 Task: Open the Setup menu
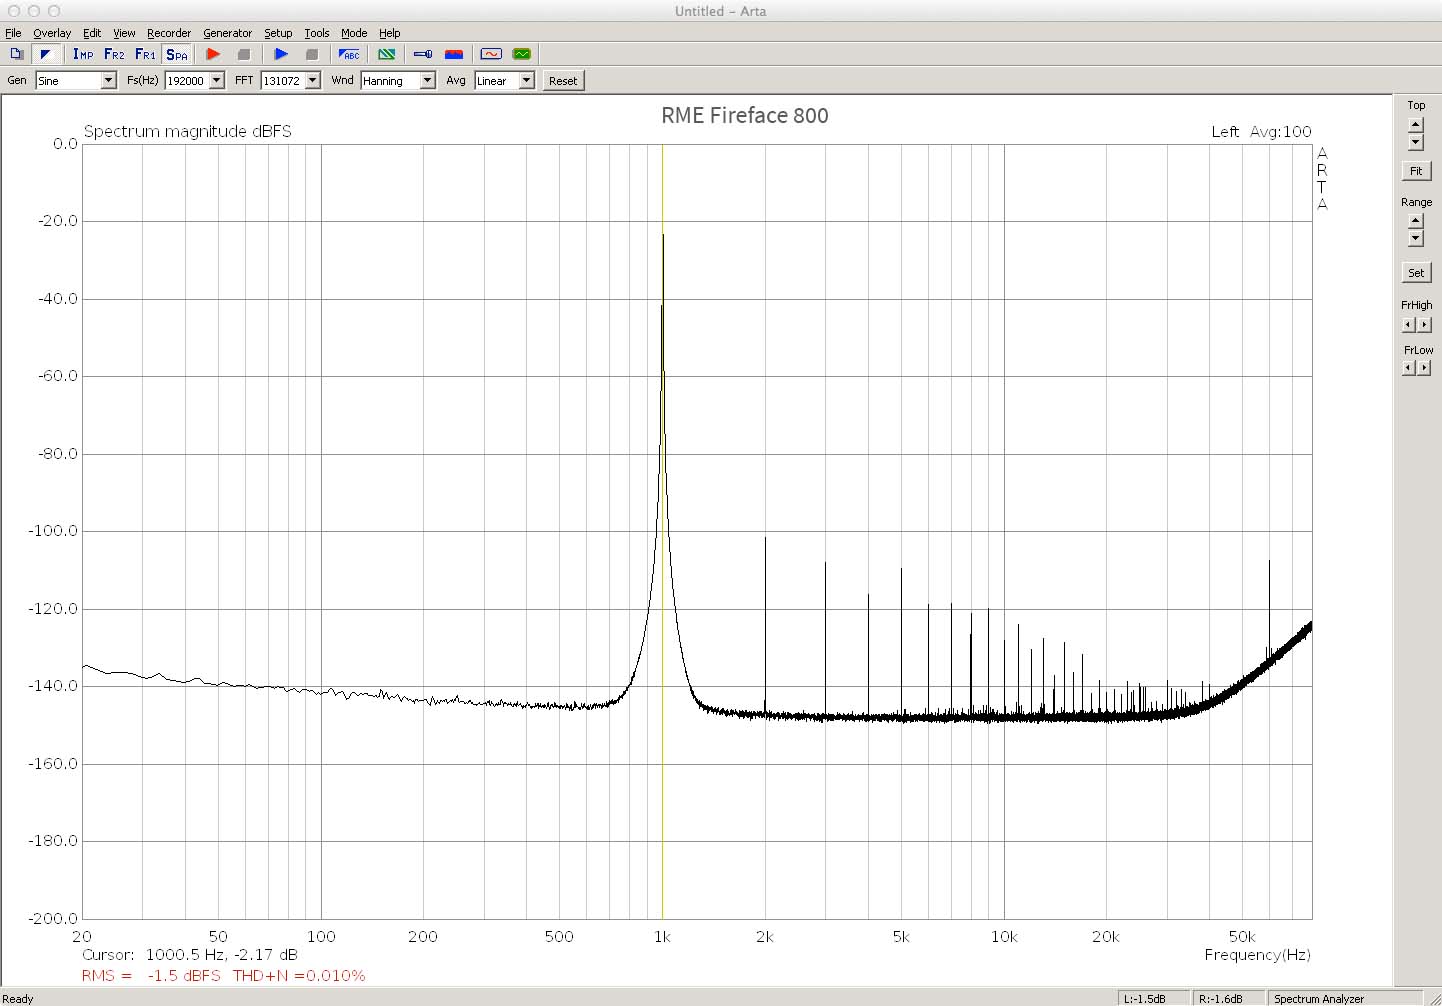(x=278, y=33)
